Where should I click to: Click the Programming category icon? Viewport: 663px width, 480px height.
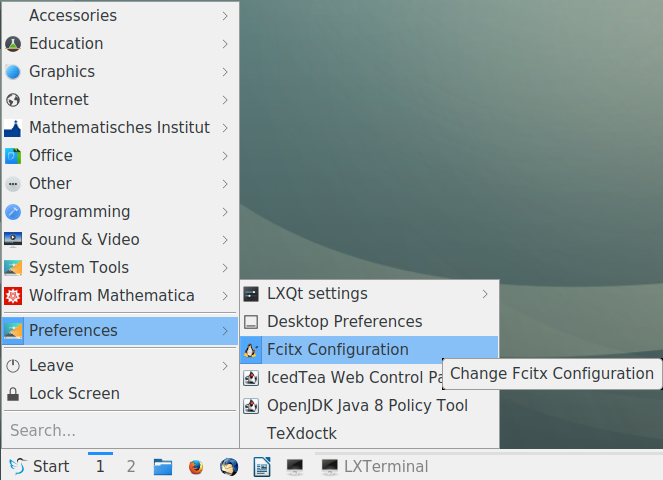point(13,212)
